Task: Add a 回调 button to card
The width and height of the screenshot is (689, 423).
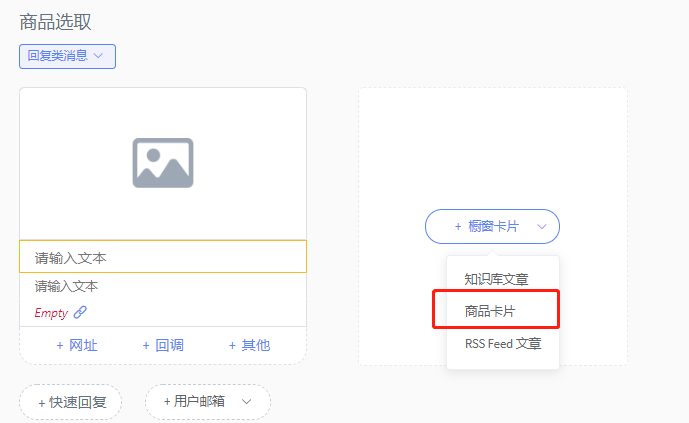Action: pyautogui.click(x=162, y=345)
